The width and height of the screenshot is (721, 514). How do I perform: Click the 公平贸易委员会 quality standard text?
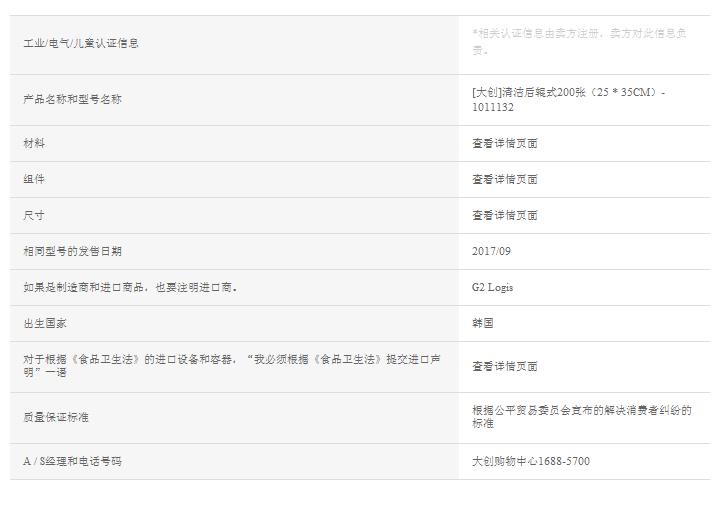pos(581,417)
